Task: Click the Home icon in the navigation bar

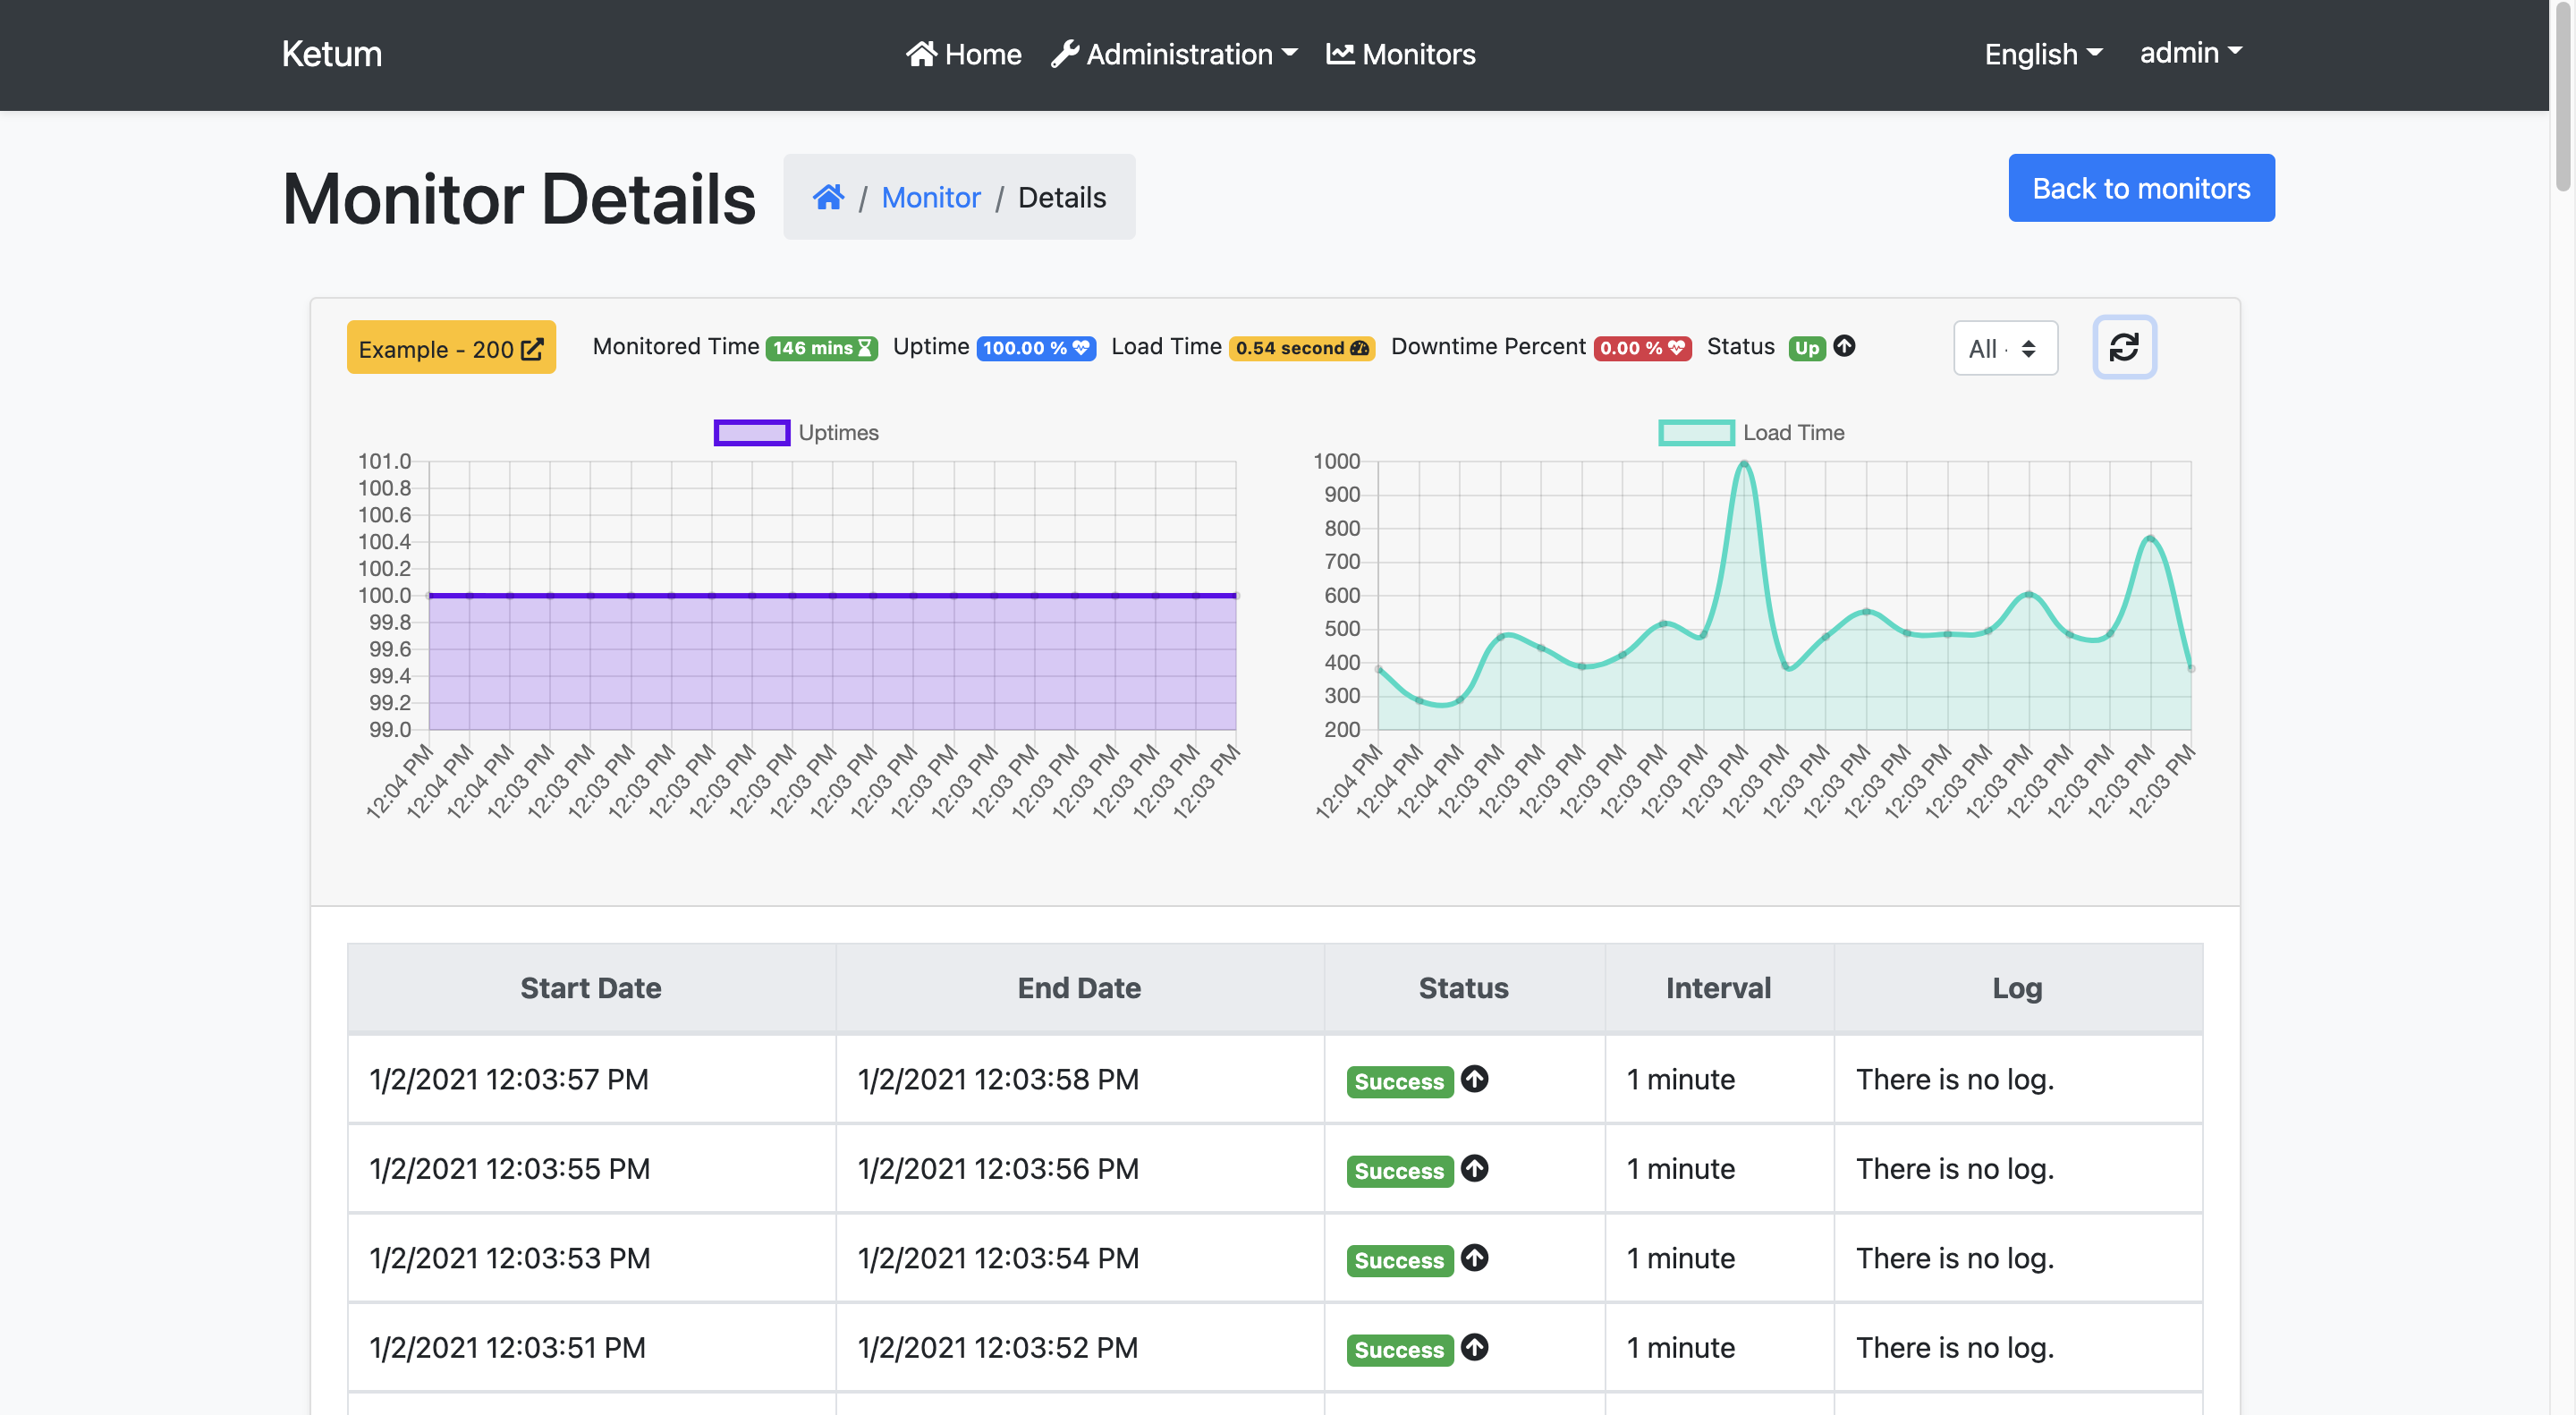Action: tap(921, 54)
